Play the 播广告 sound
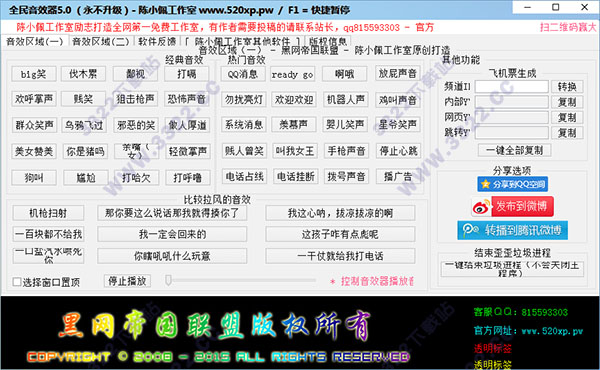 [x=398, y=176]
